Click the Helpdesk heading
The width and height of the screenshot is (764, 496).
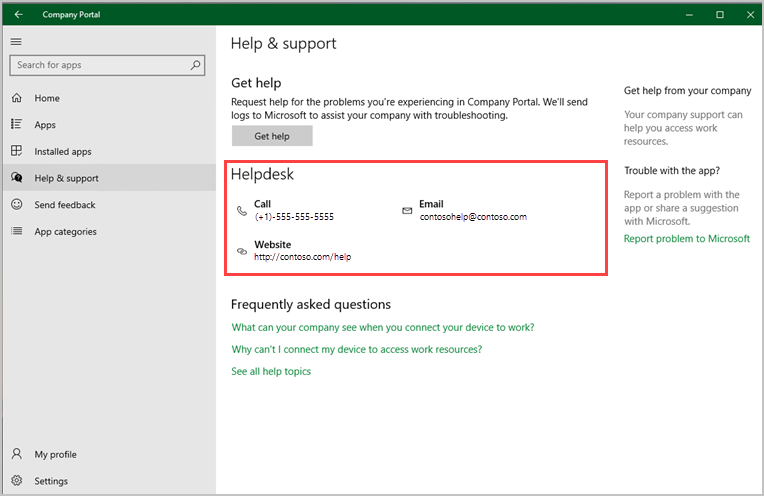(x=262, y=174)
